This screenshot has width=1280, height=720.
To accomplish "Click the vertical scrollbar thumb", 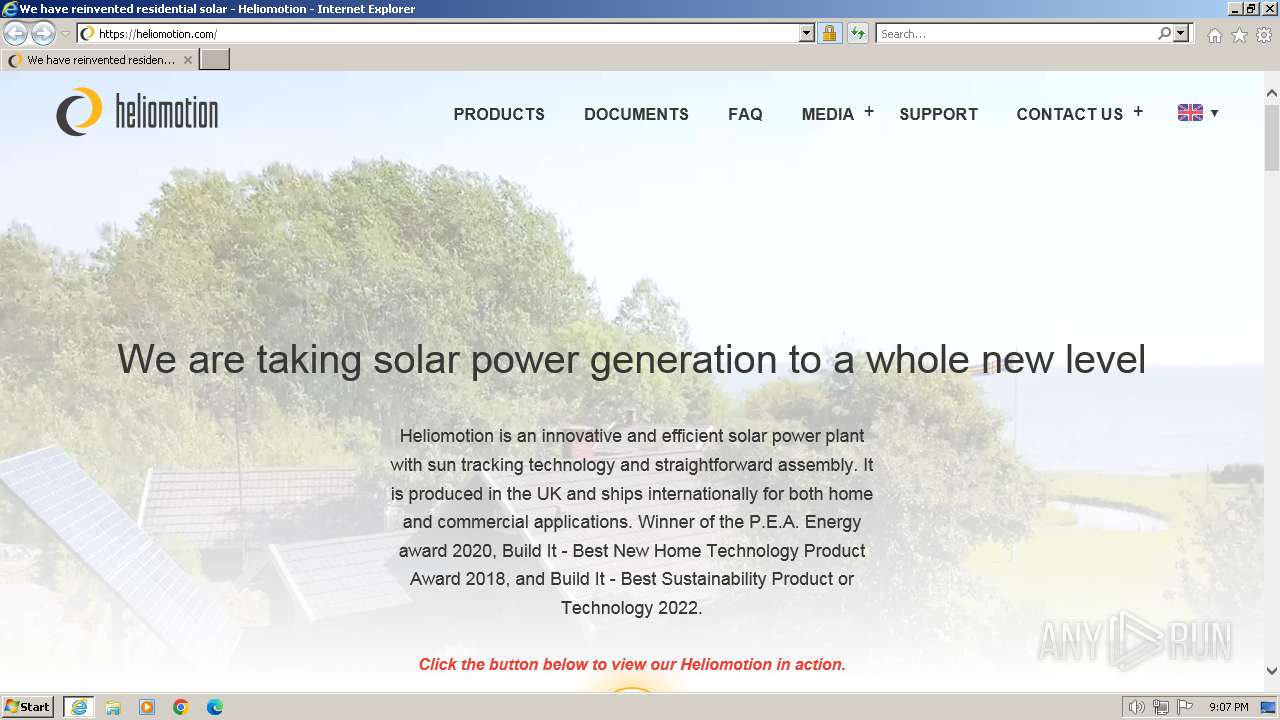I will [1272, 136].
